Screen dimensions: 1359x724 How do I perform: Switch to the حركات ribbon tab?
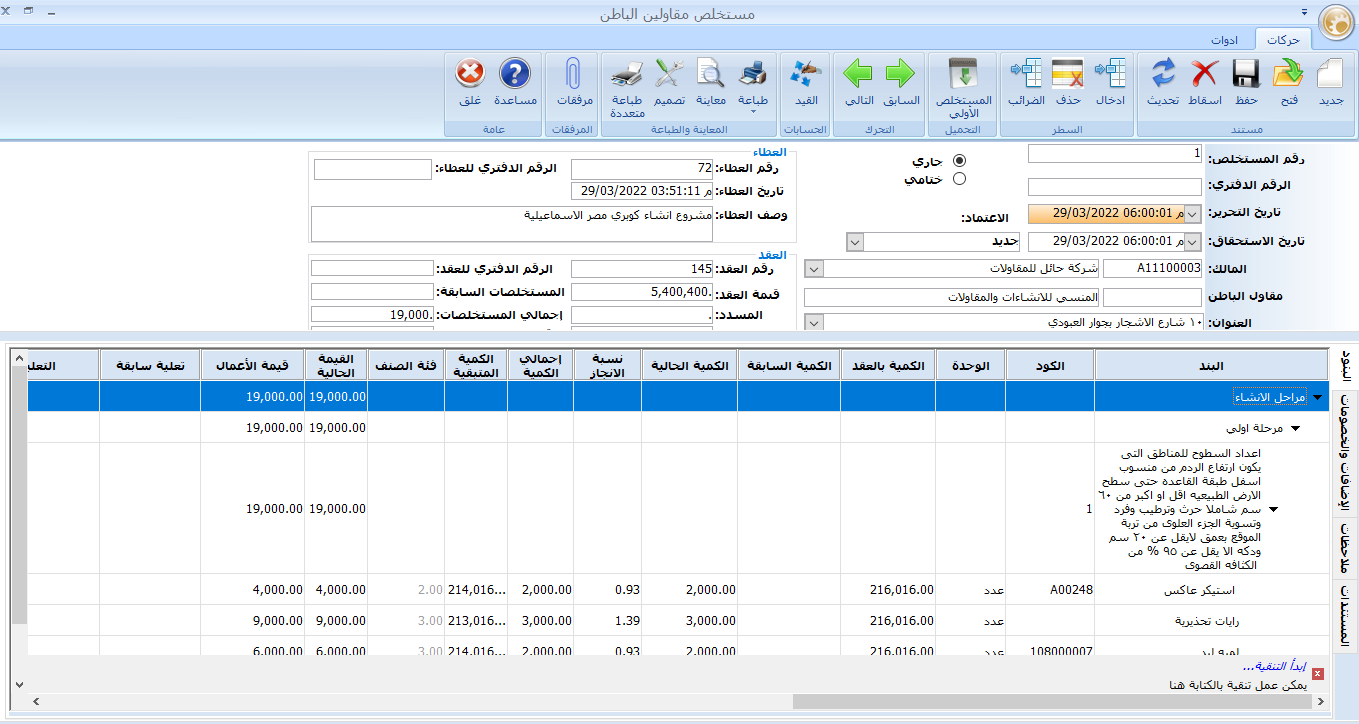(1283, 40)
